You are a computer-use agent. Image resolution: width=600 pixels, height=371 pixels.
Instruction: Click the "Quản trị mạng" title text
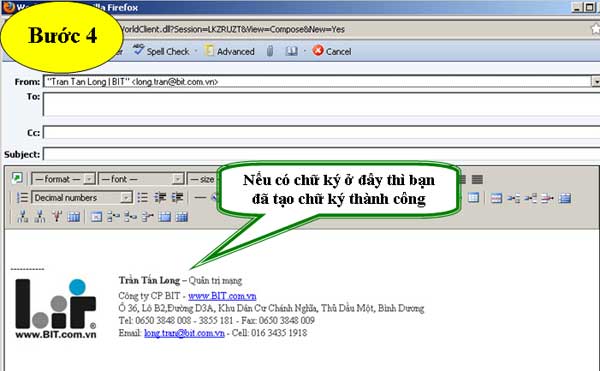pyautogui.click(x=215, y=281)
